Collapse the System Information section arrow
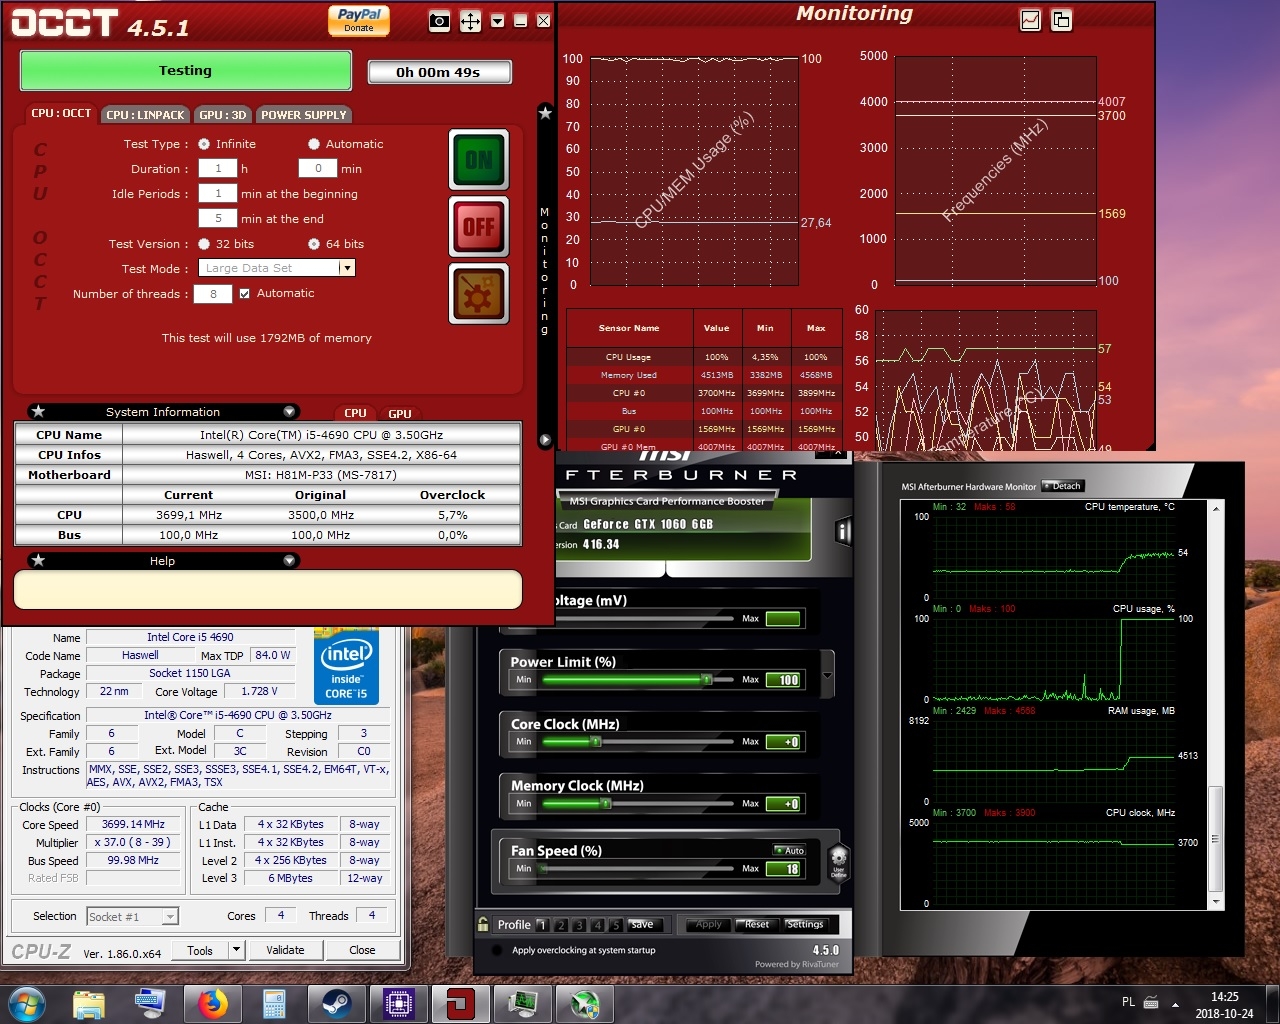The width and height of the screenshot is (1280, 1024). [x=289, y=411]
